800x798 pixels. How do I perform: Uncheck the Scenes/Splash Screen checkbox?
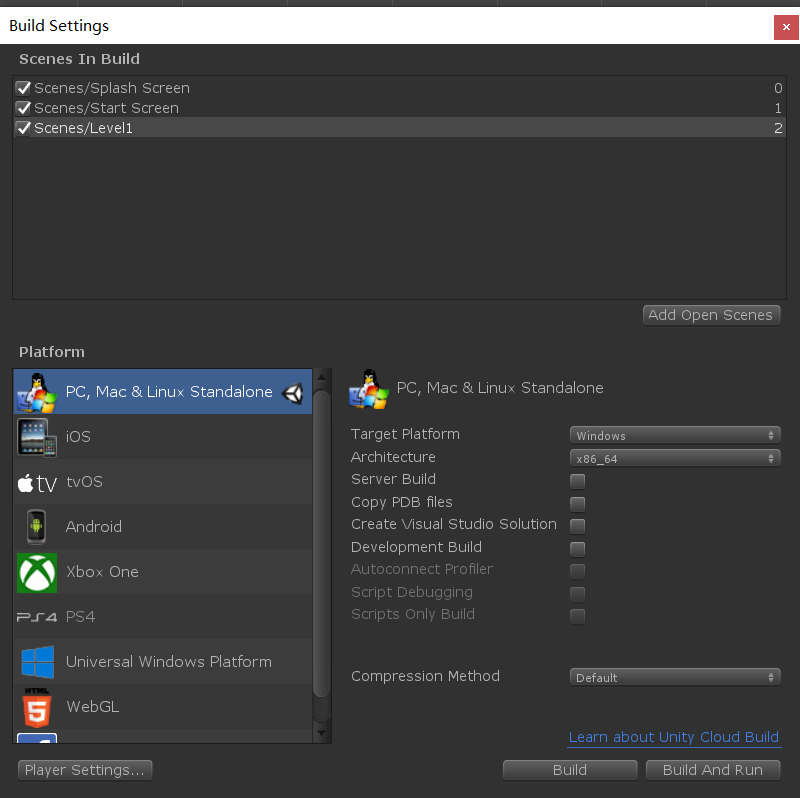click(x=23, y=88)
